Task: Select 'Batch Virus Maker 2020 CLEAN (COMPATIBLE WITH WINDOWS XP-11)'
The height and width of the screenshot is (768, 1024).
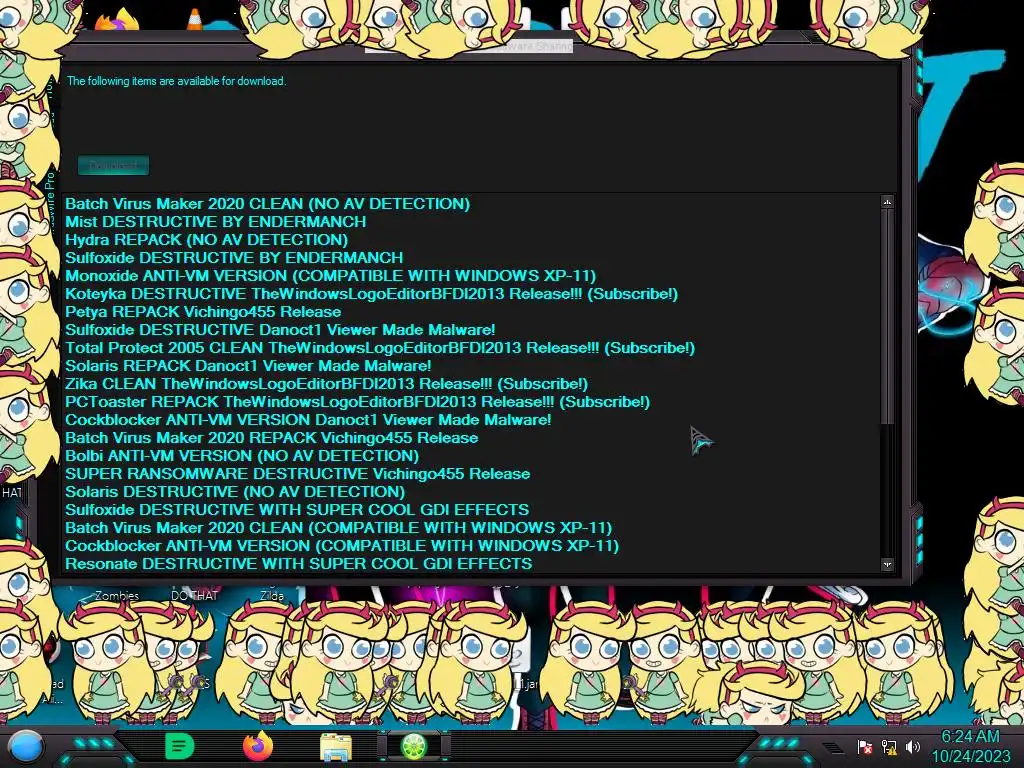Action: click(x=338, y=528)
